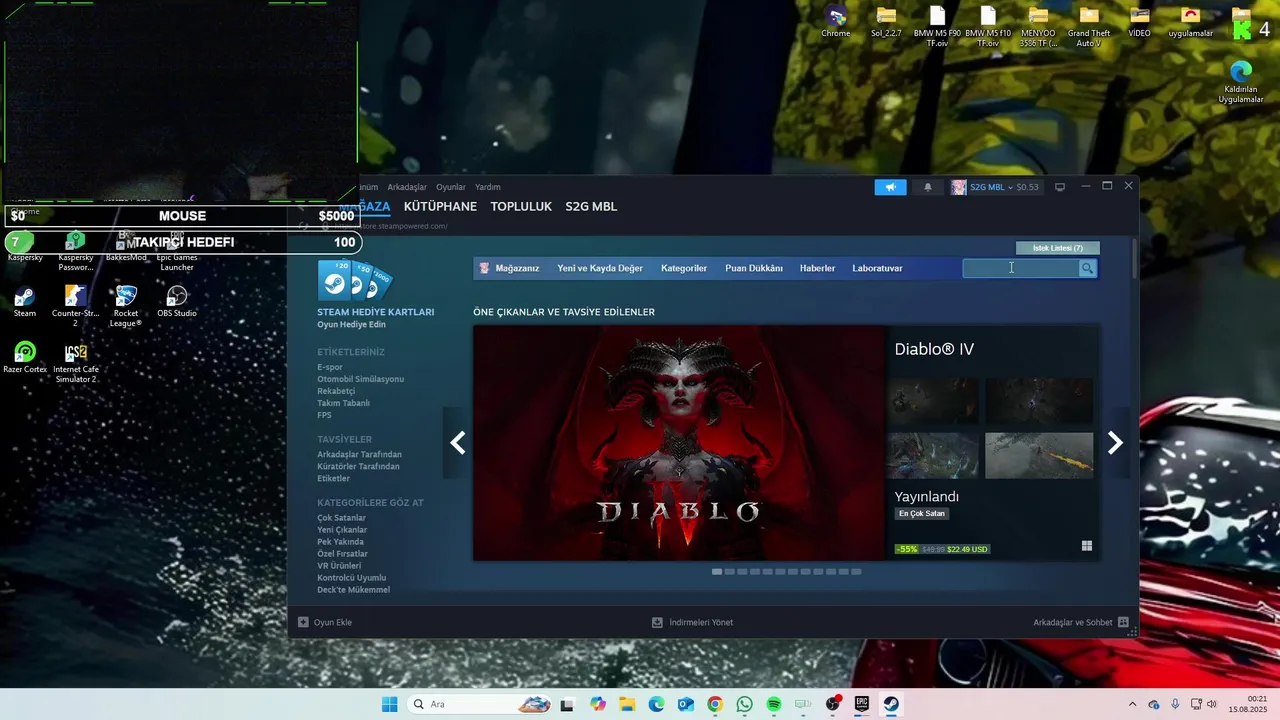The image size is (1280, 720).
Task: Open the Kaldırılan Uygulamalar Edge shortcut
Action: (1241, 82)
